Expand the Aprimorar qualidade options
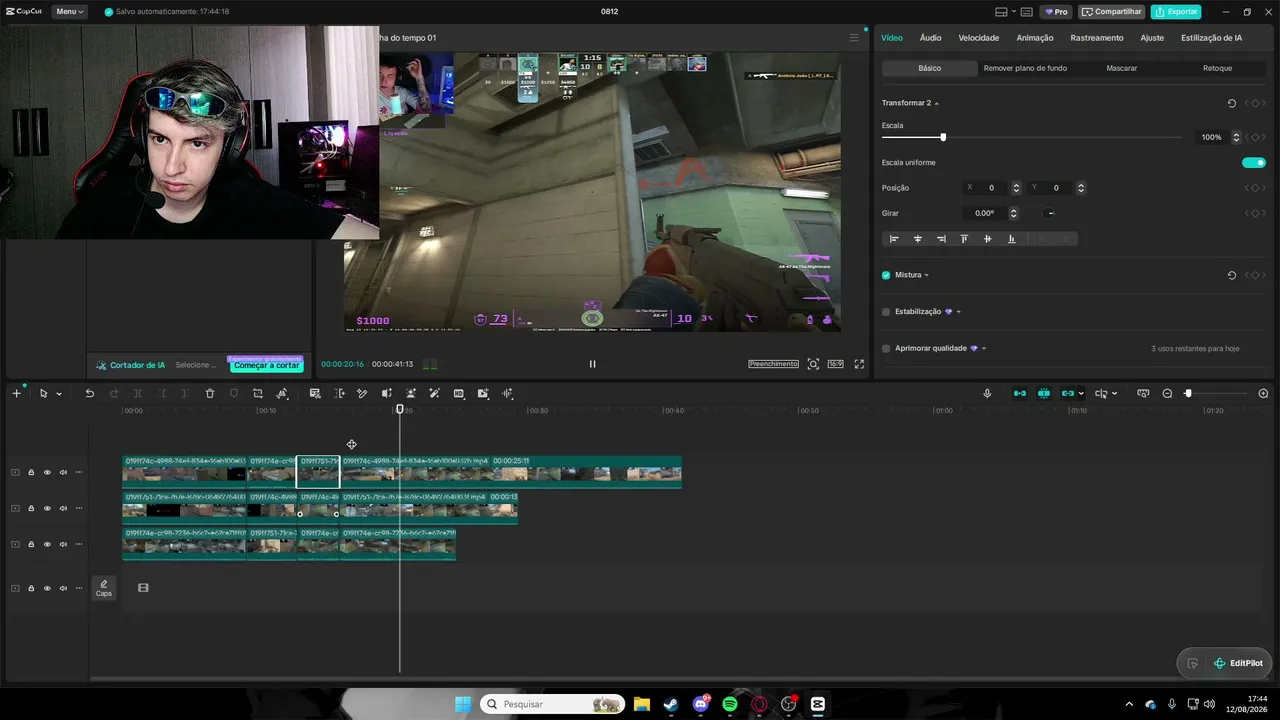The image size is (1280, 720). tap(984, 349)
